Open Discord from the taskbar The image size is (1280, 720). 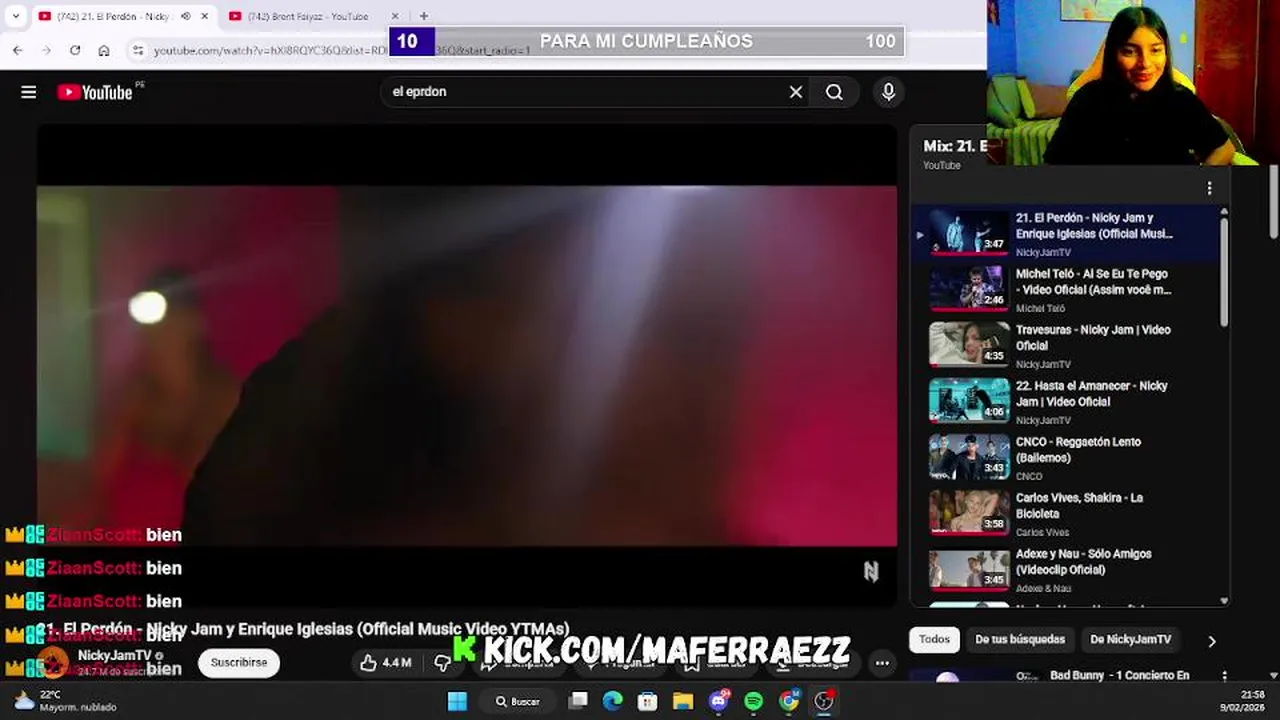click(x=718, y=701)
